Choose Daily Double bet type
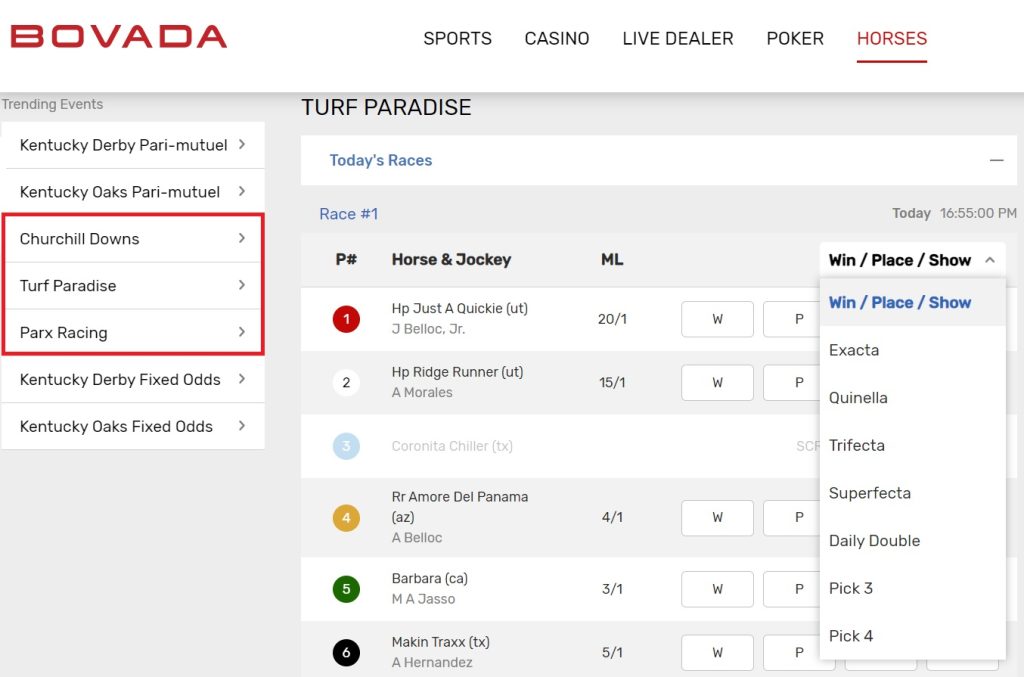Image resolution: width=1024 pixels, height=677 pixels. (x=912, y=541)
